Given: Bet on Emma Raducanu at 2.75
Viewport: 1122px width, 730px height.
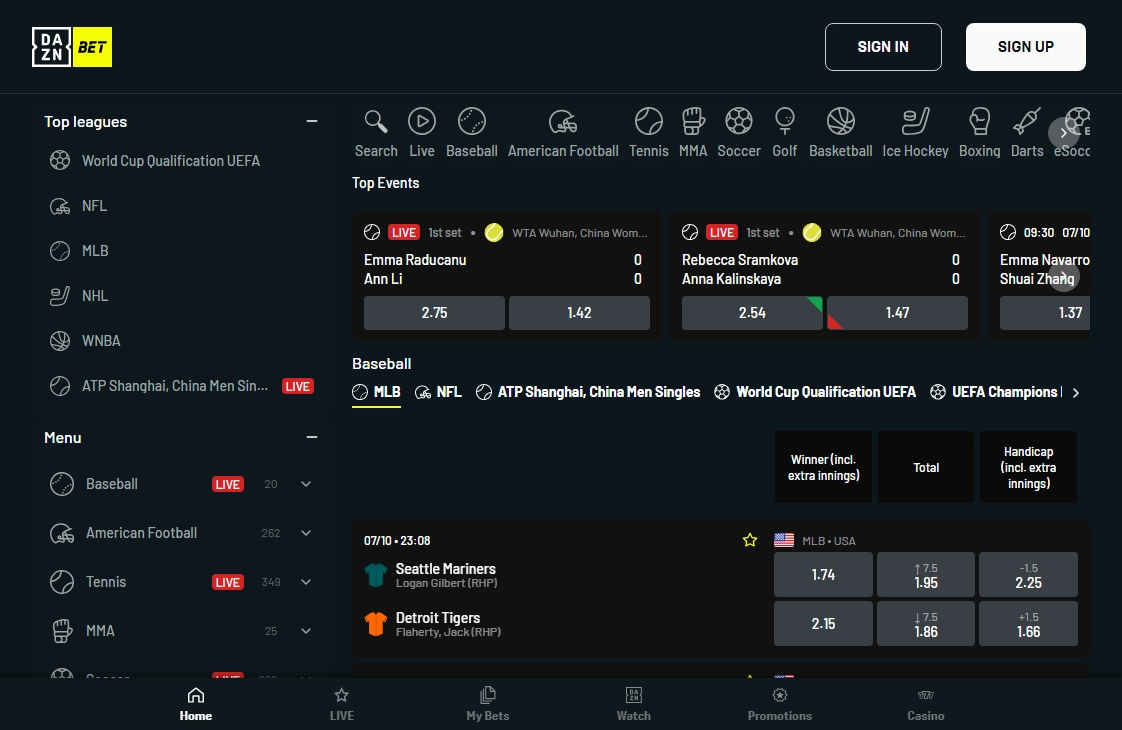Looking at the screenshot, I should pos(434,313).
